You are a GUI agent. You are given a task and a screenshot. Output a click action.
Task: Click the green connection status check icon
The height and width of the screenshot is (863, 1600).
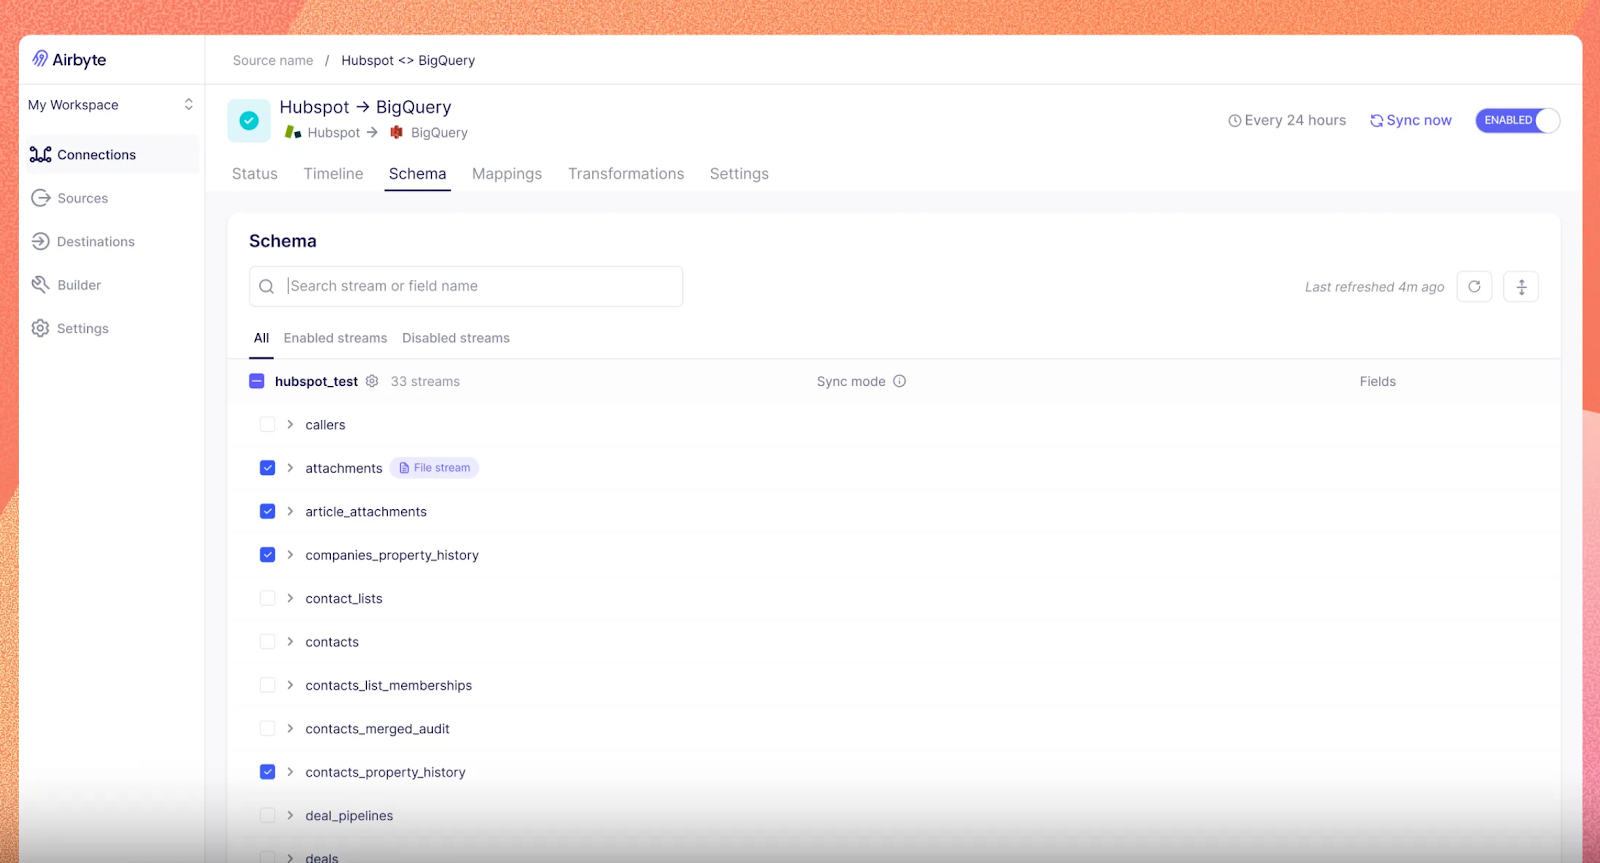point(249,120)
